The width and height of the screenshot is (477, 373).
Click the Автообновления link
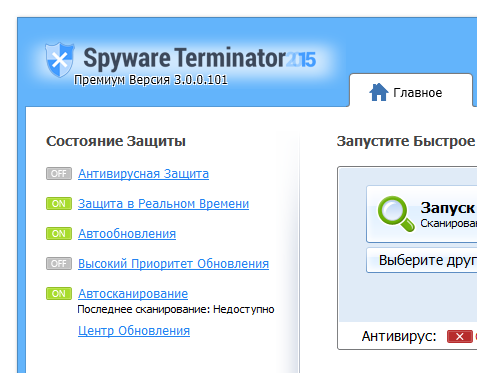[x=127, y=234]
